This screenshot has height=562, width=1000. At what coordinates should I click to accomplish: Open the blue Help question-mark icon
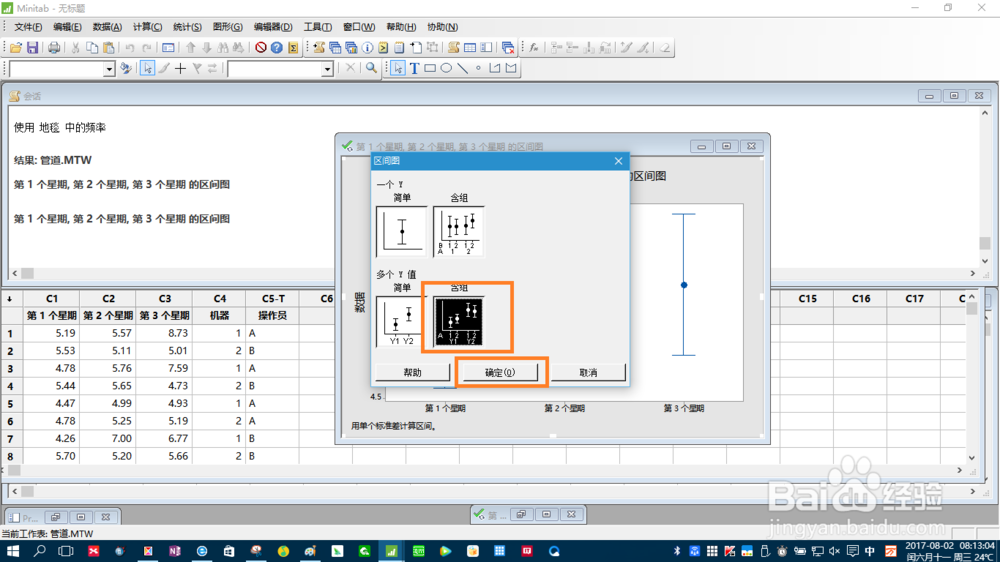pyautogui.click(x=276, y=48)
